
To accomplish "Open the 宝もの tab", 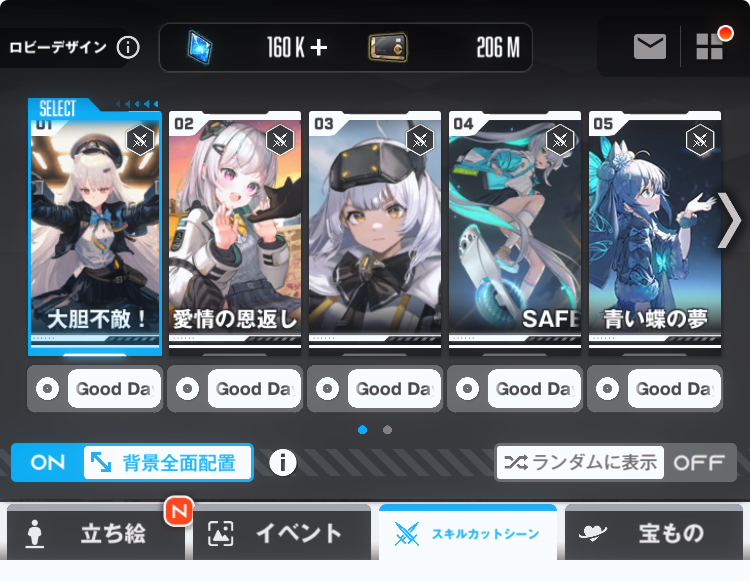I will [654, 533].
